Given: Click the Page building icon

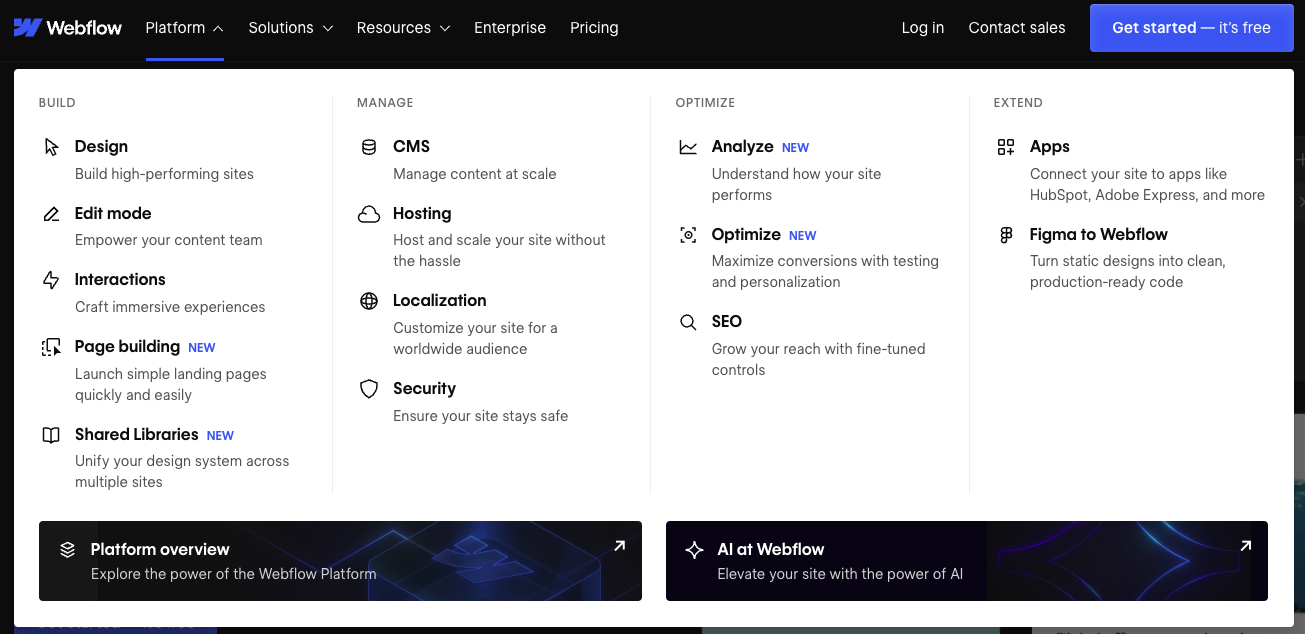Looking at the screenshot, I should coord(51,347).
